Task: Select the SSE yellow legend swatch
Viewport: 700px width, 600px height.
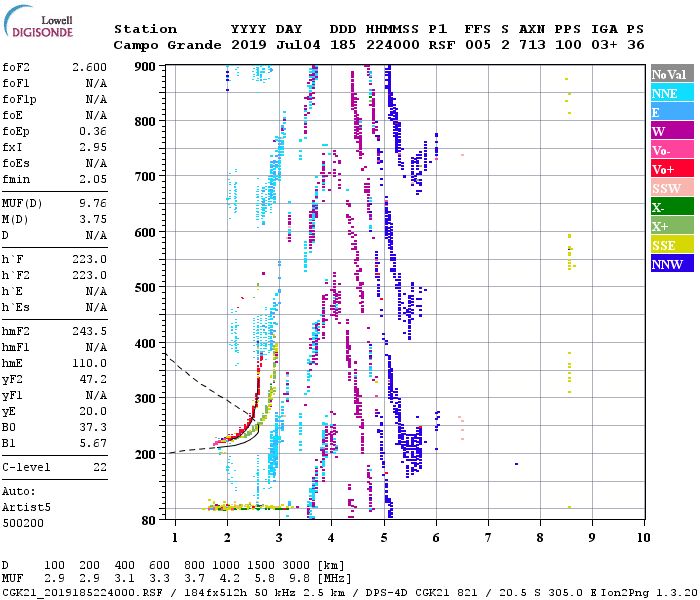Action: (x=672, y=245)
